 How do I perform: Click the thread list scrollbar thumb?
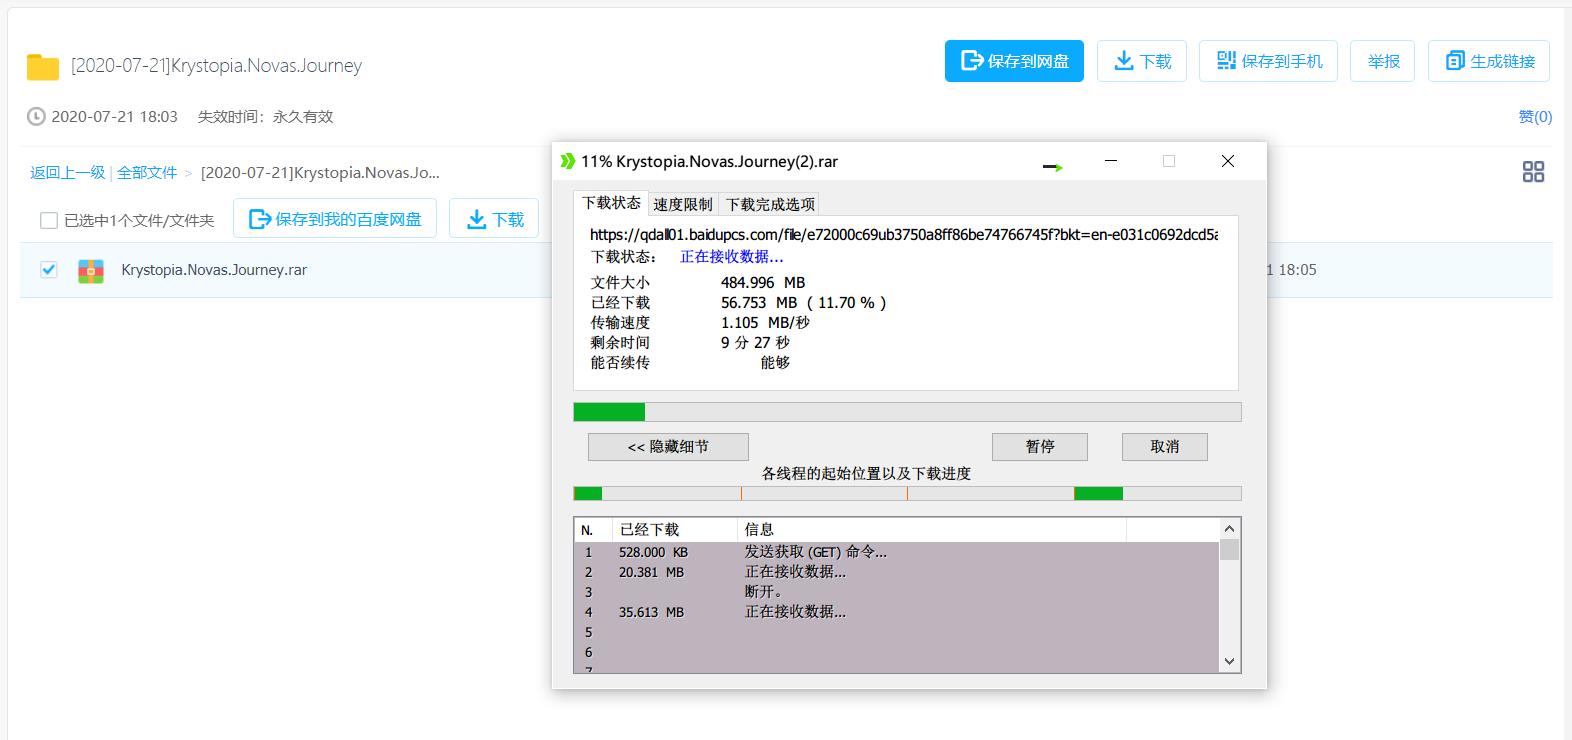[x=1230, y=549]
